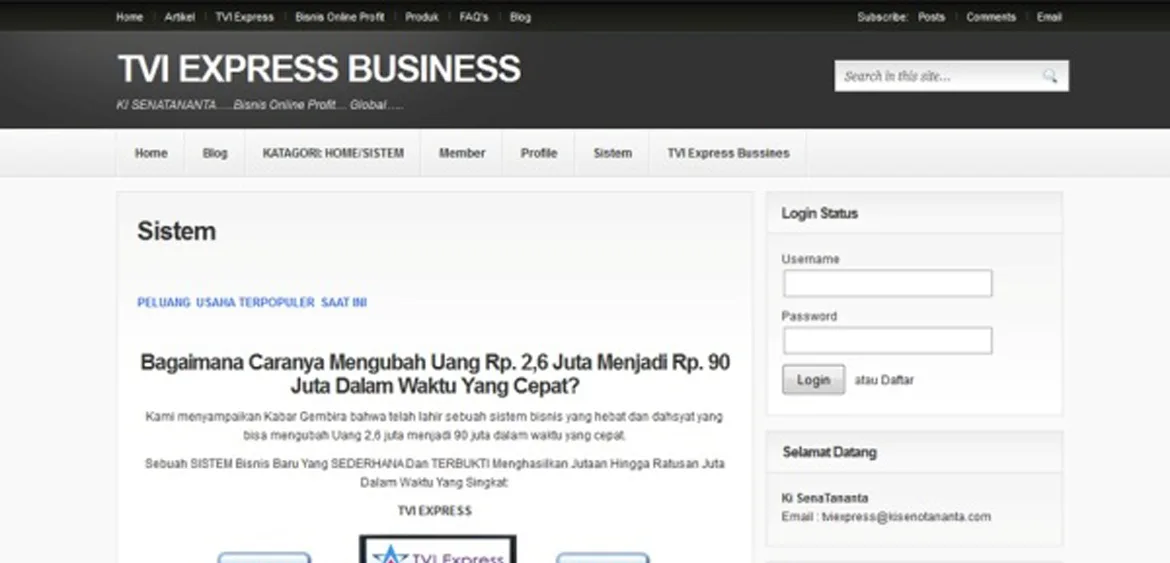Click the Password input field
The width and height of the screenshot is (1170, 563).
point(888,341)
